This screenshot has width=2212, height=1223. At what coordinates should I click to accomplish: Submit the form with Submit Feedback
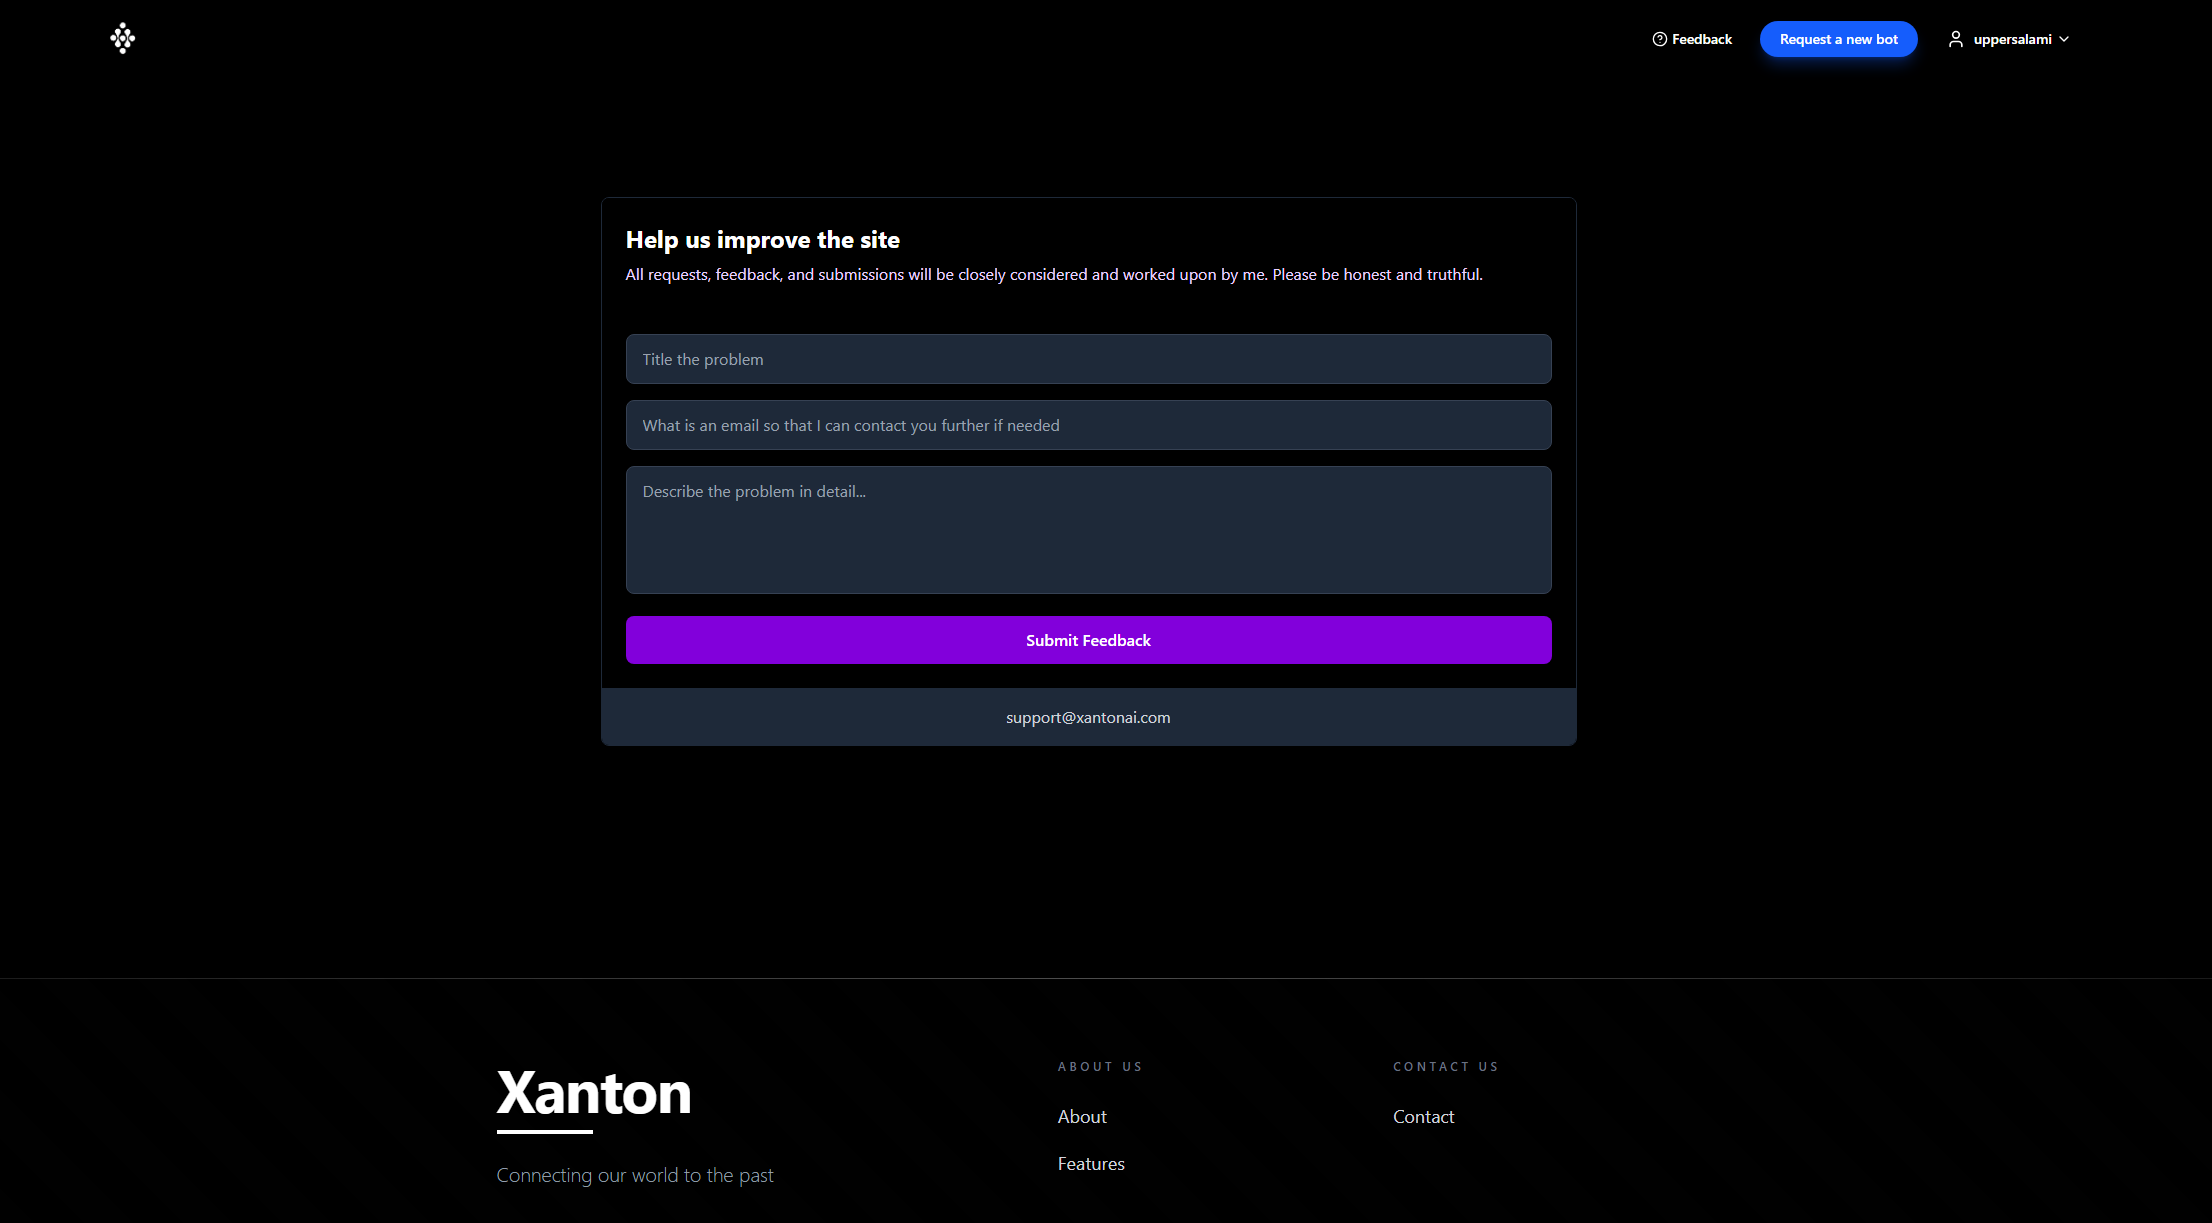tap(1088, 640)
